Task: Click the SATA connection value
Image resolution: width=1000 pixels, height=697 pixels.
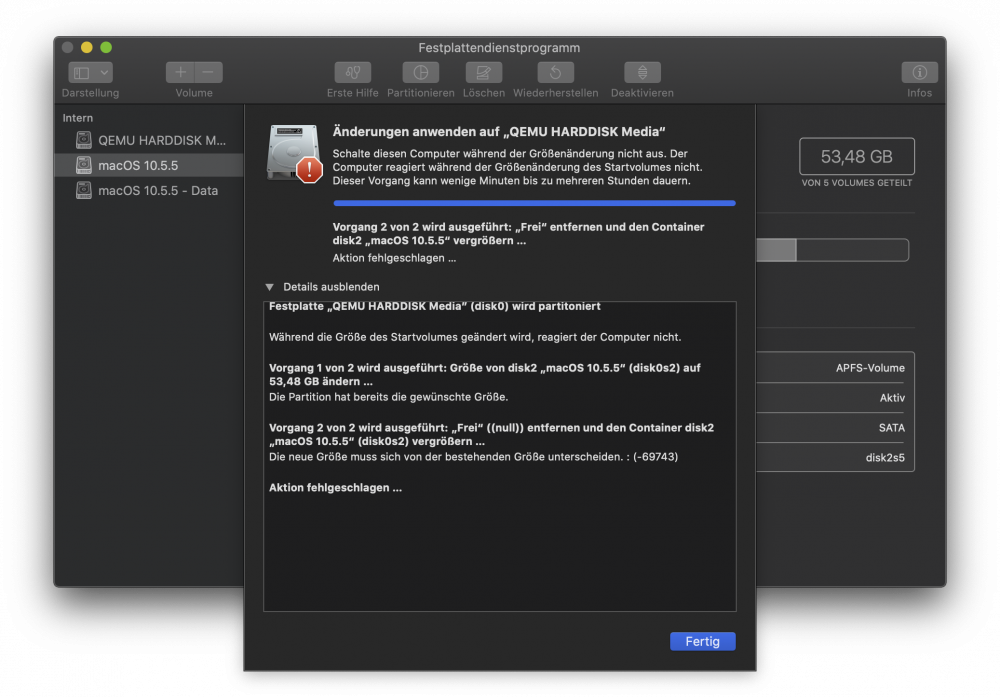Action: coord(892,428)
